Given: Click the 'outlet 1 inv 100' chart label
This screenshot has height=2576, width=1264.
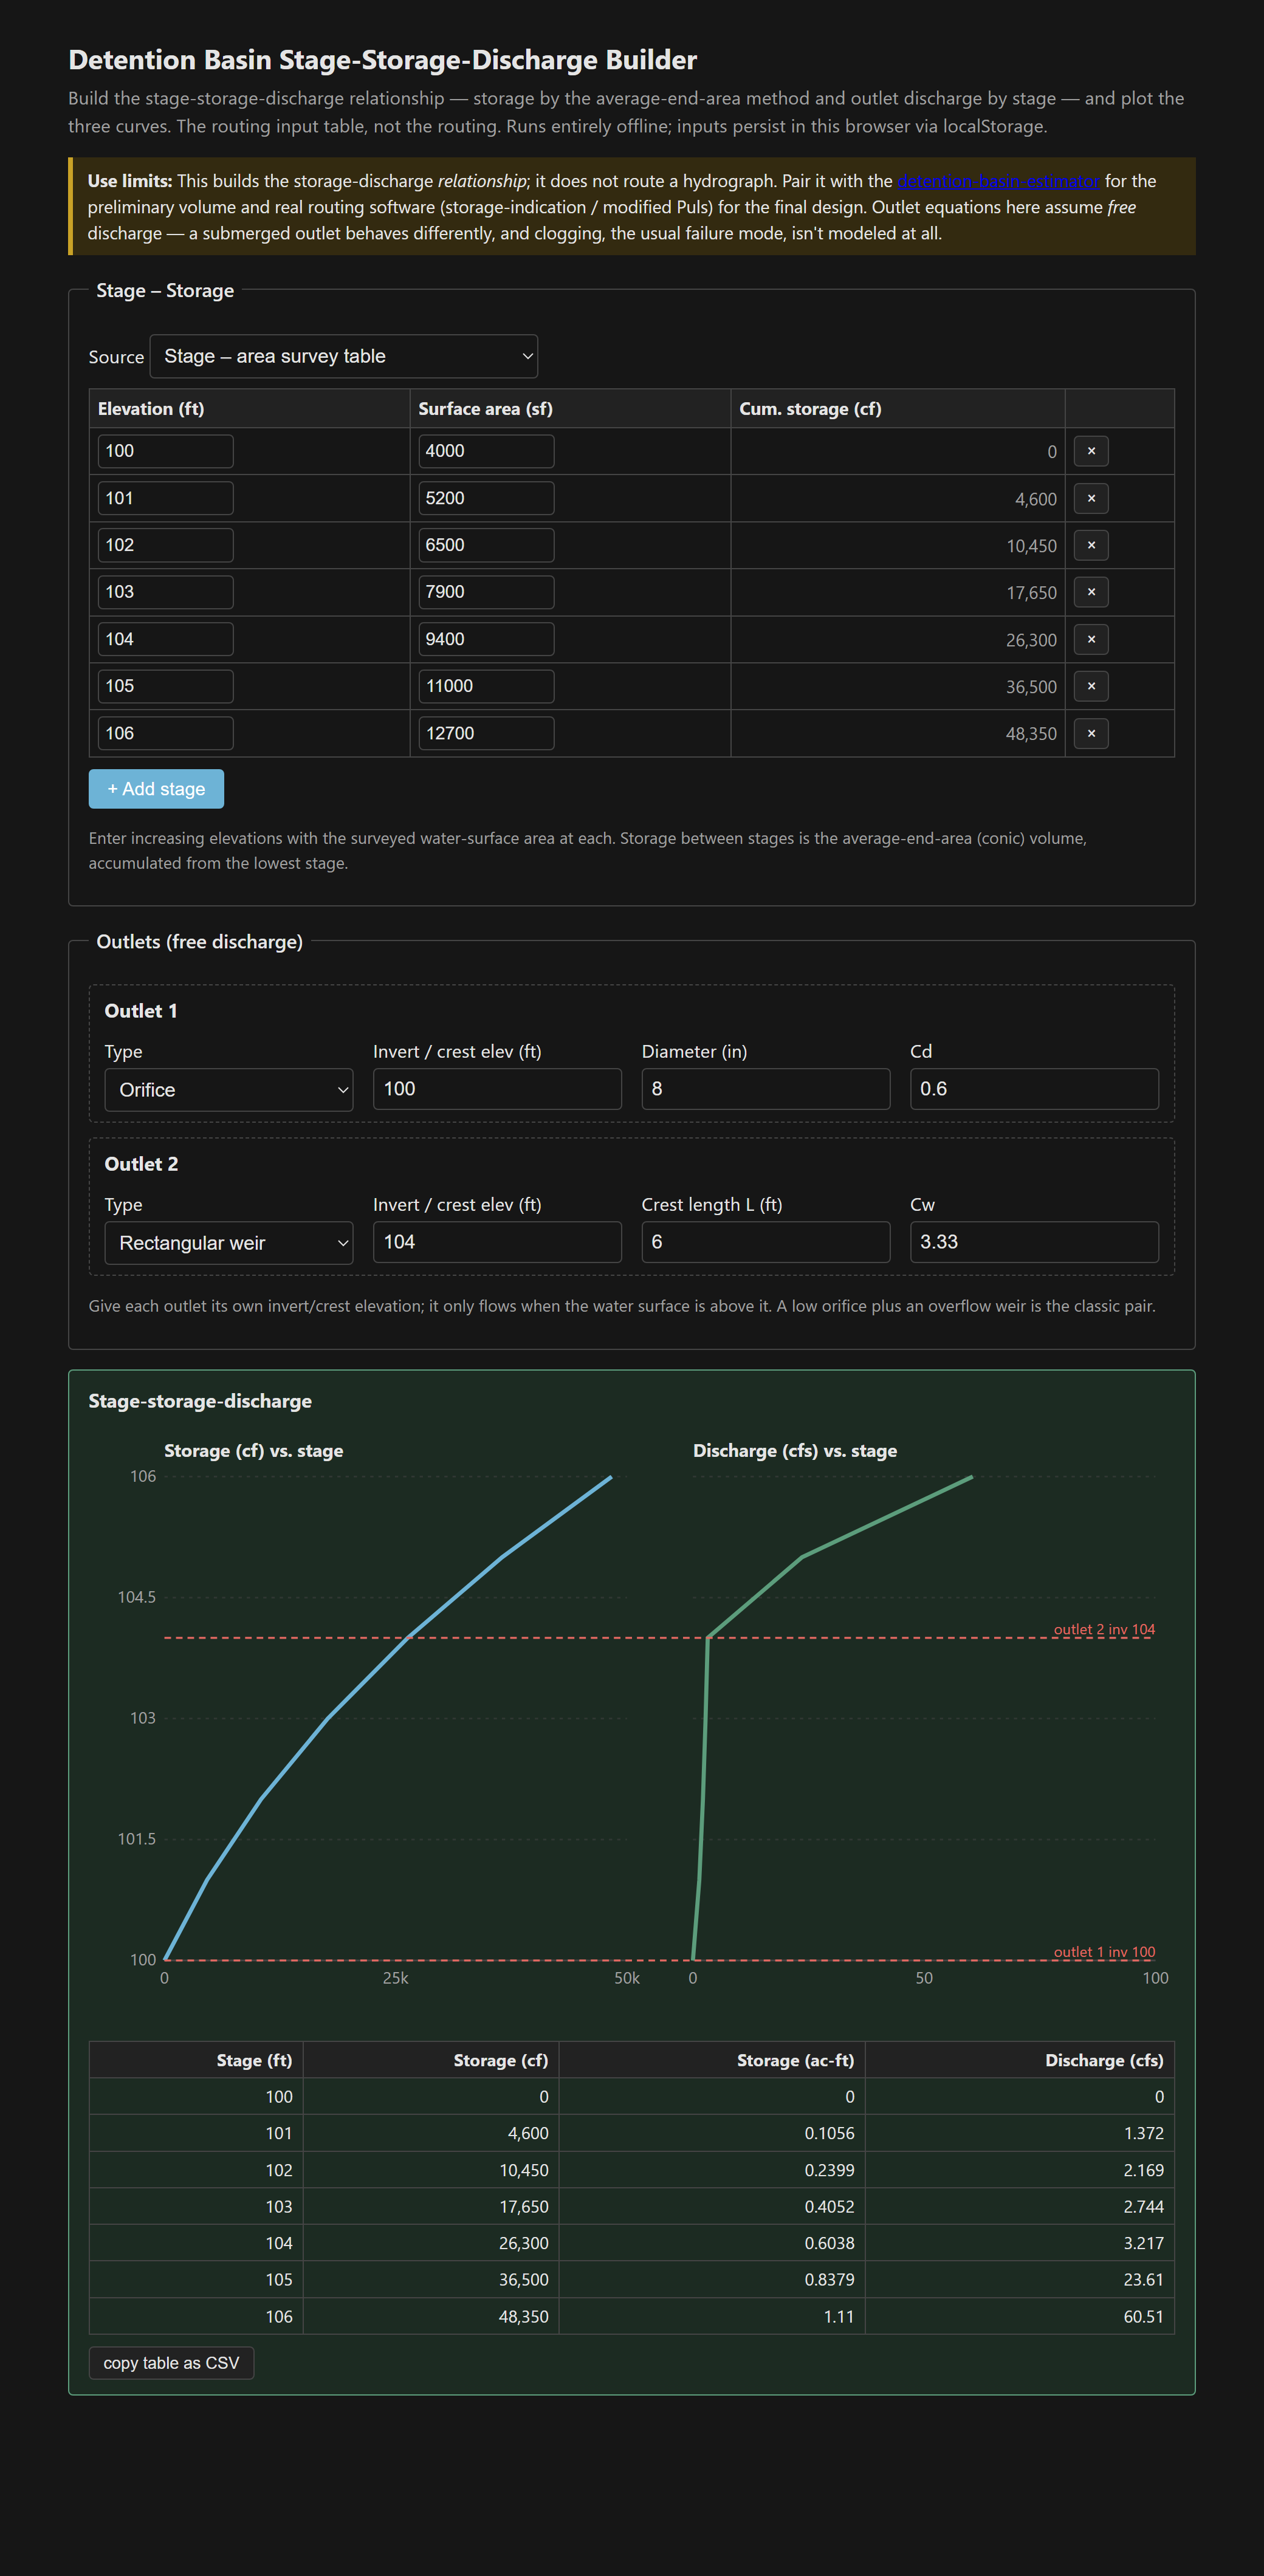Looking at the screenshot, I should pyautogui.click(x=1104, y=1951).
